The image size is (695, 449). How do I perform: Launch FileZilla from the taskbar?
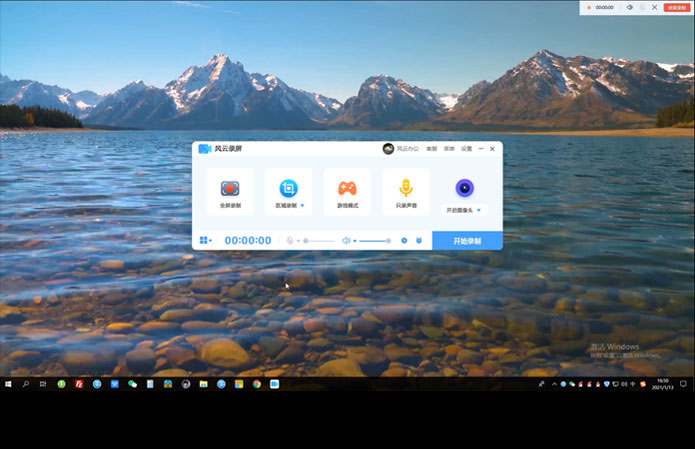tap(79, 384)
